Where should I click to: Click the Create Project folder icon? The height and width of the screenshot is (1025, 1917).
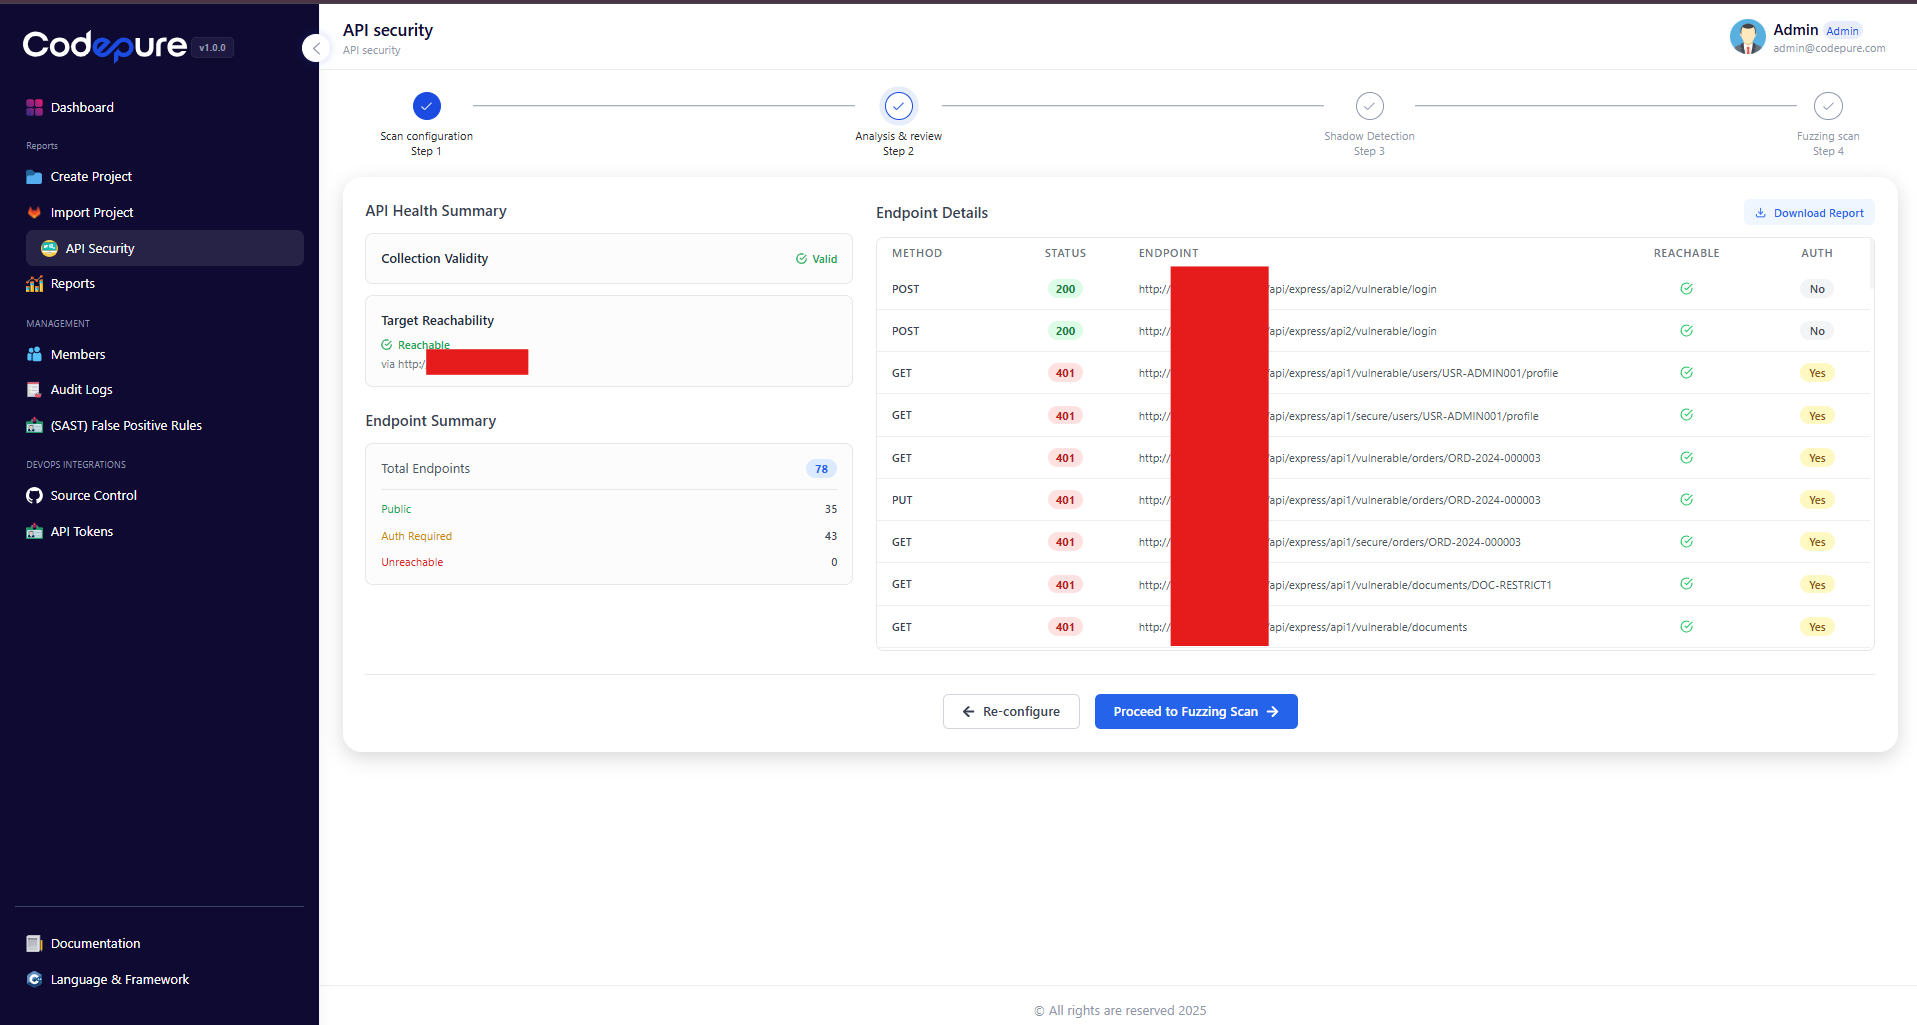click(x=34, y=177)
